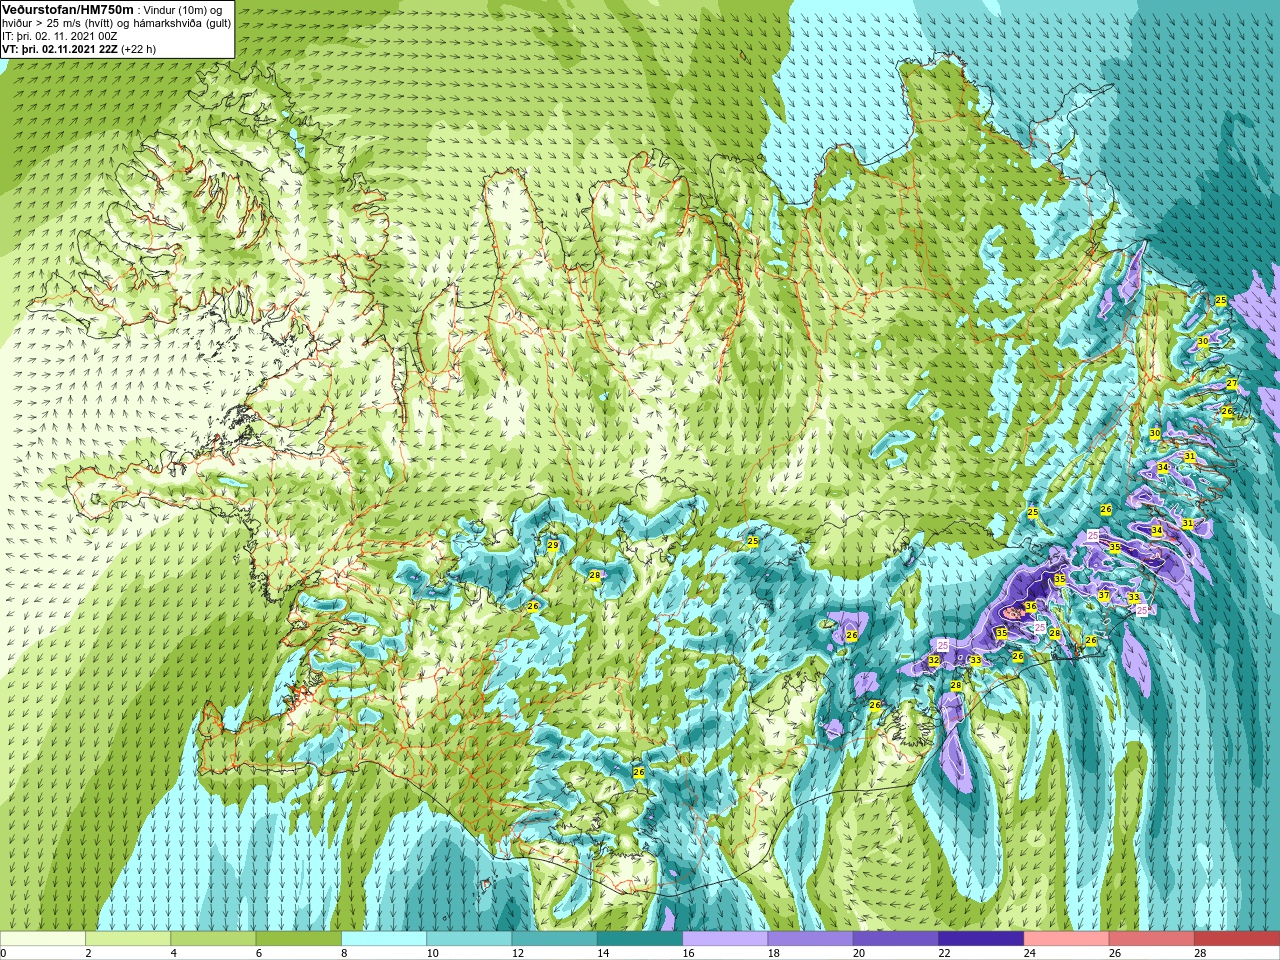Click legend tick label 22
Image resolution: width=1280 pixels, height=960 pixels.
coord(944,953)
